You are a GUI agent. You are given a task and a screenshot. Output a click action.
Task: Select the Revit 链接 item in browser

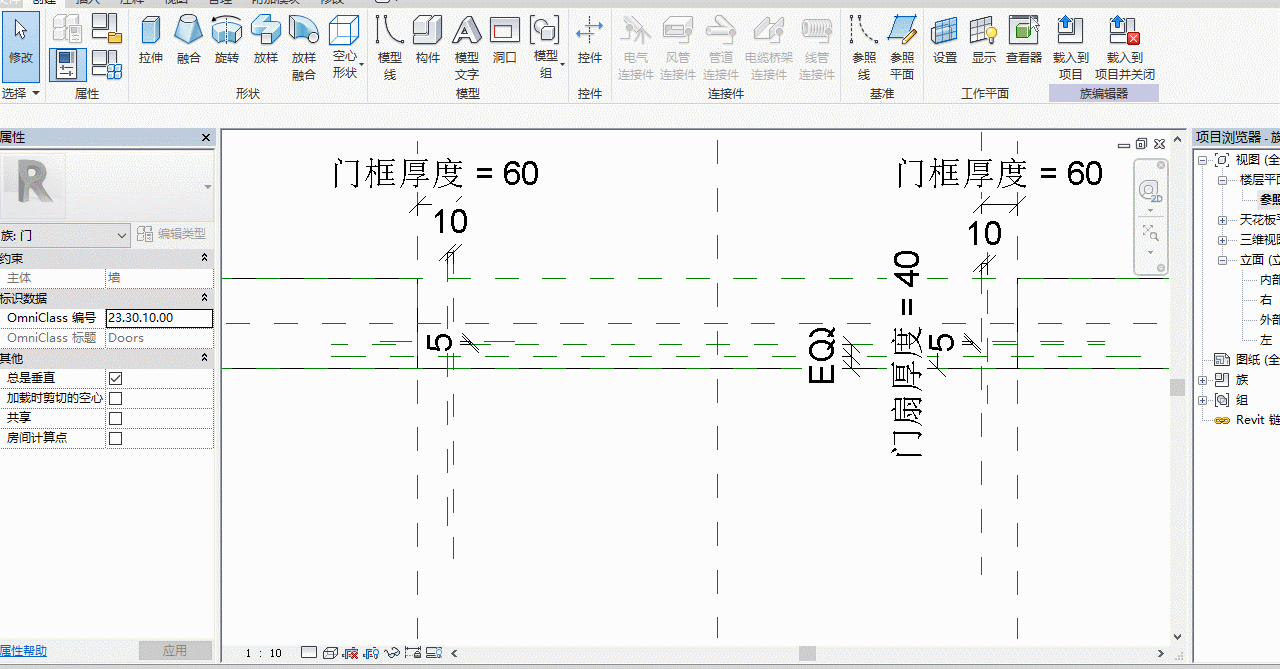1247,420
